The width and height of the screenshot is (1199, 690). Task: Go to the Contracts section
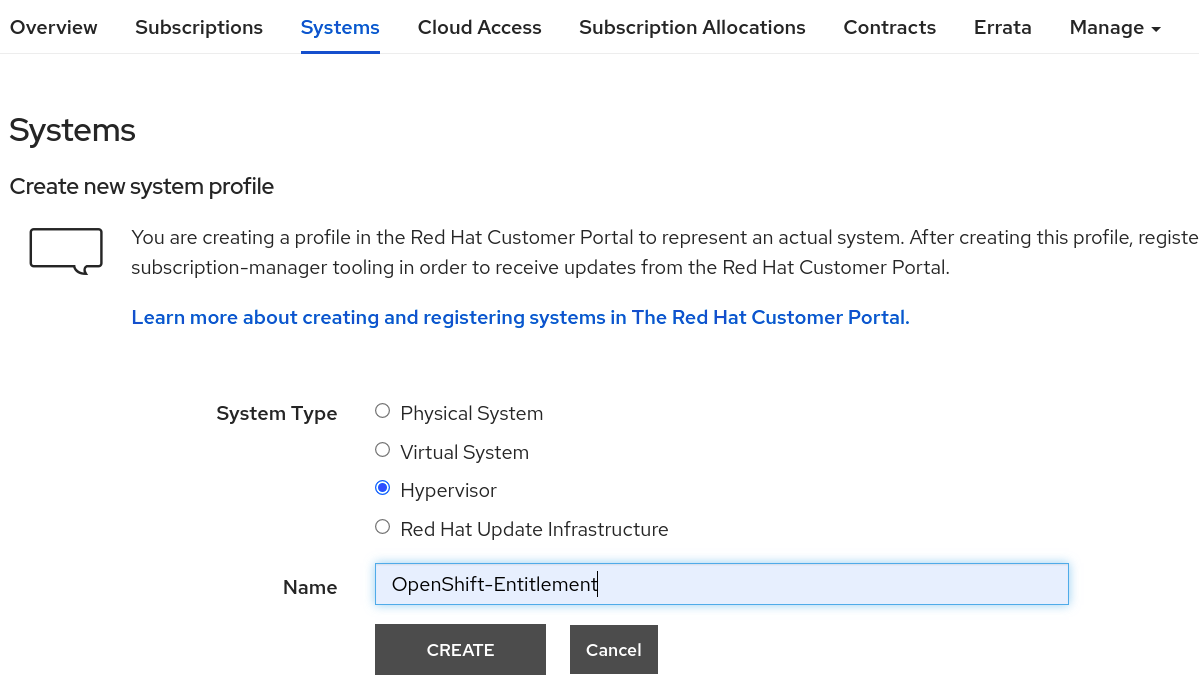(x=889, y=27)
